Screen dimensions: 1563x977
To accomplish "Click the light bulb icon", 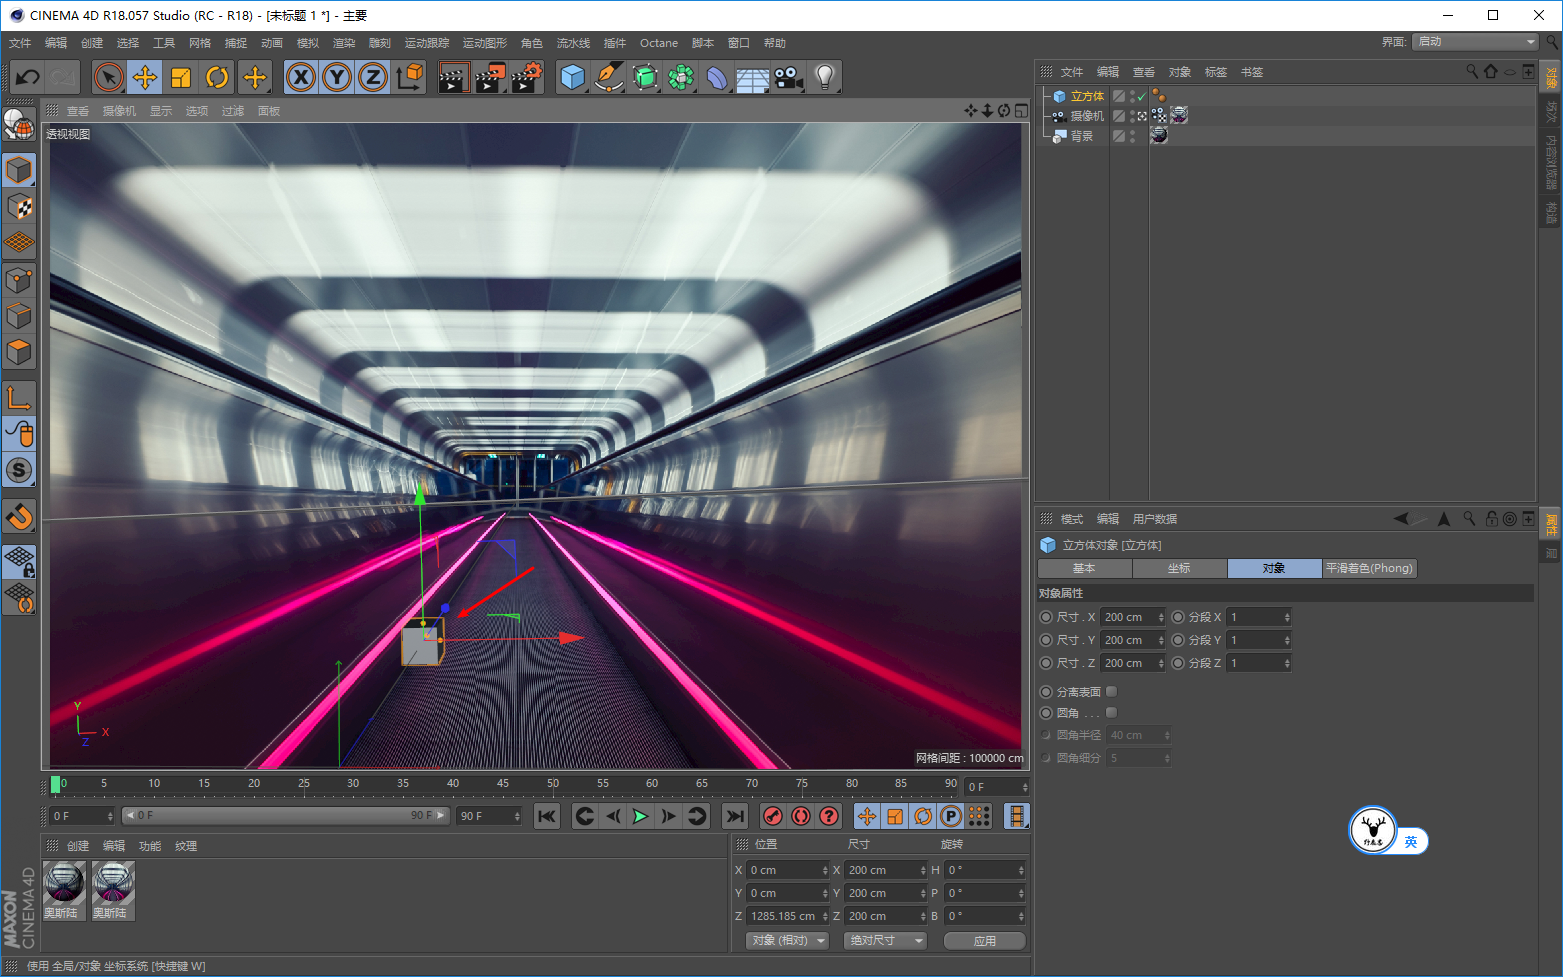I will [824, 77].
